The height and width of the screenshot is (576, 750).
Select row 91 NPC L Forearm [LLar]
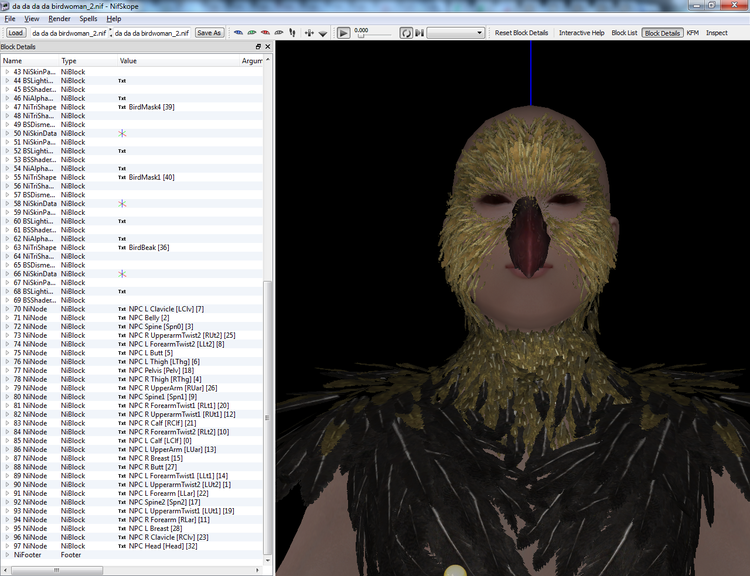(x=132, y=493)
